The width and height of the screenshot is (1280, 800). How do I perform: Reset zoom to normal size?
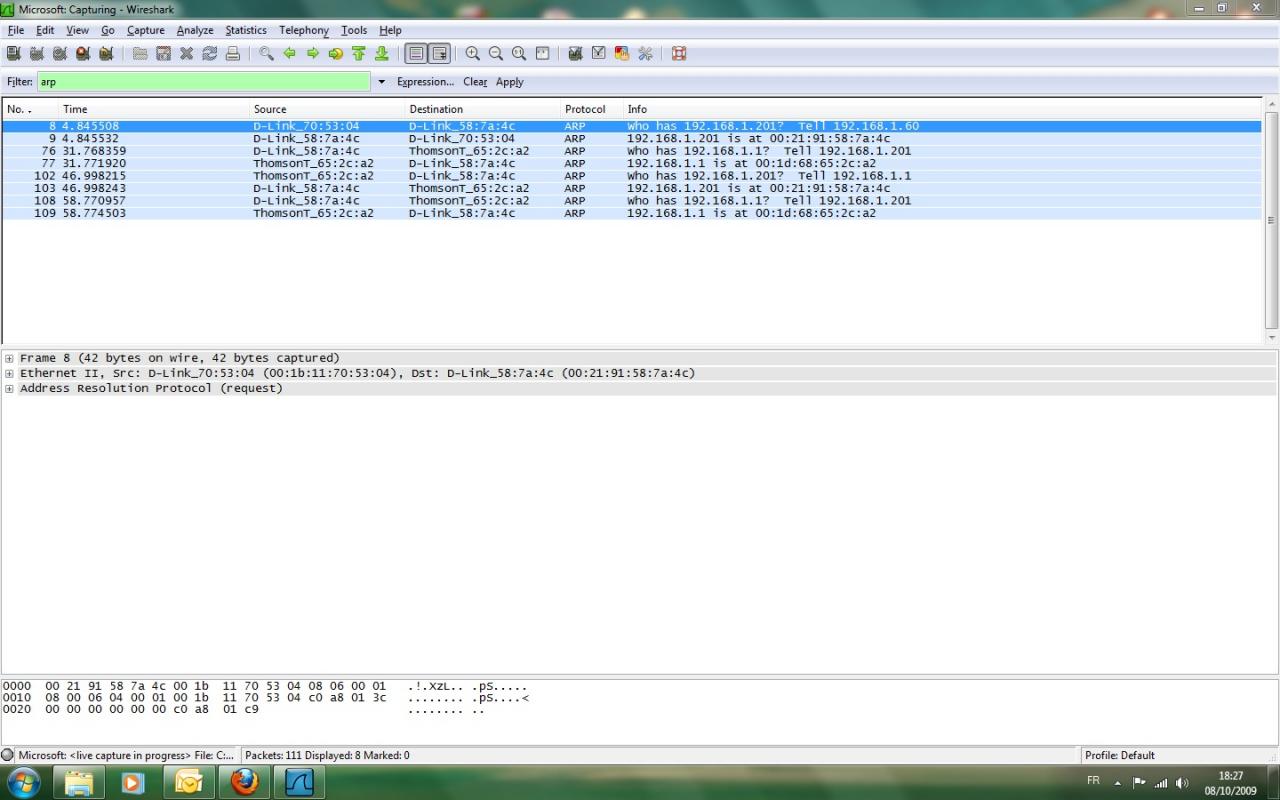point(518,53)
